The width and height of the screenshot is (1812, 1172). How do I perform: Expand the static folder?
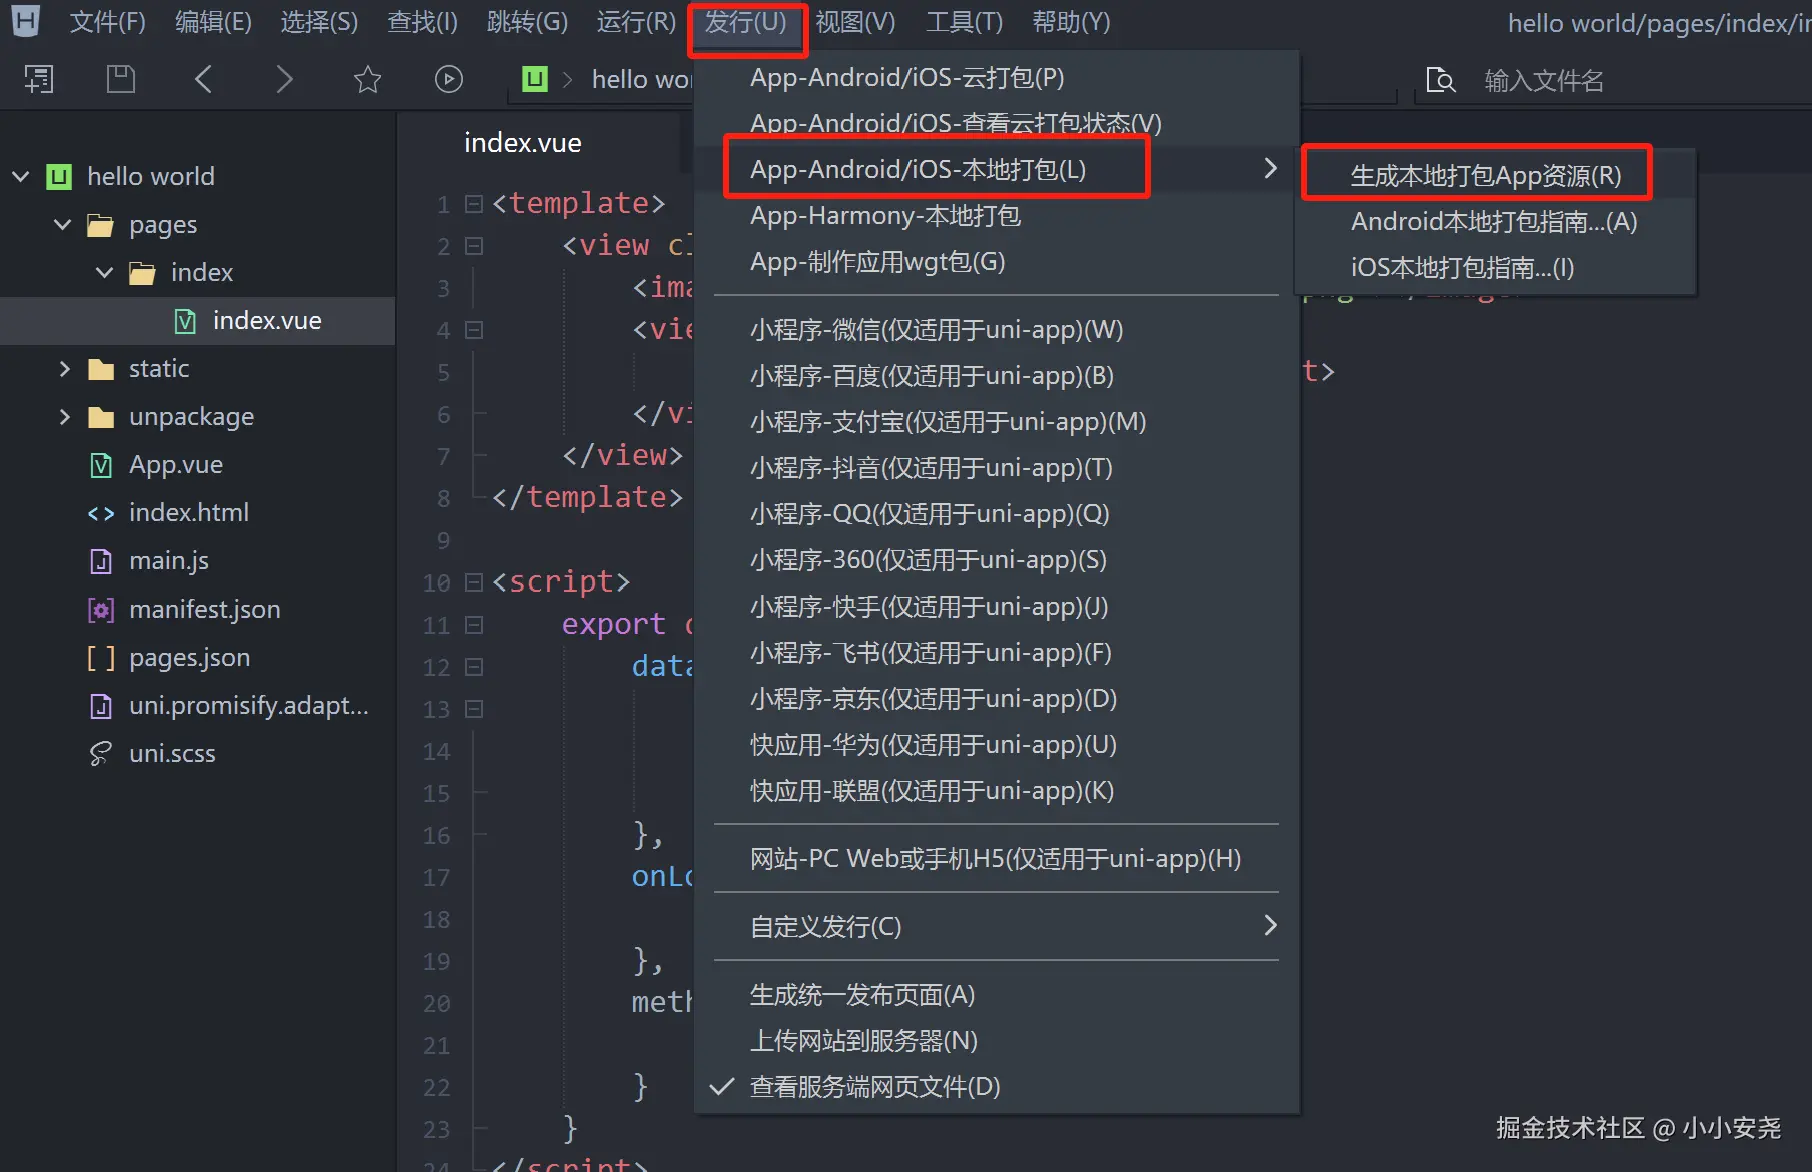[64, 369]
